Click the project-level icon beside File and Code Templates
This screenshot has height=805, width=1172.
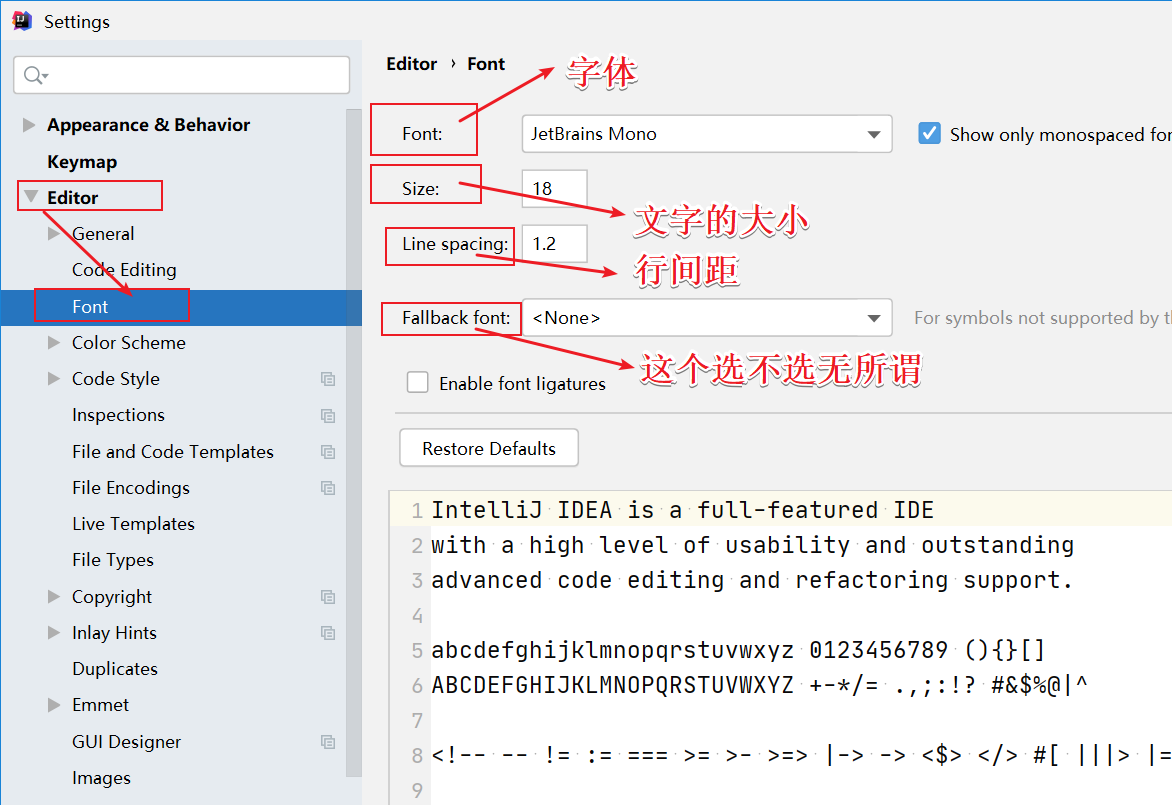[327, 452]
